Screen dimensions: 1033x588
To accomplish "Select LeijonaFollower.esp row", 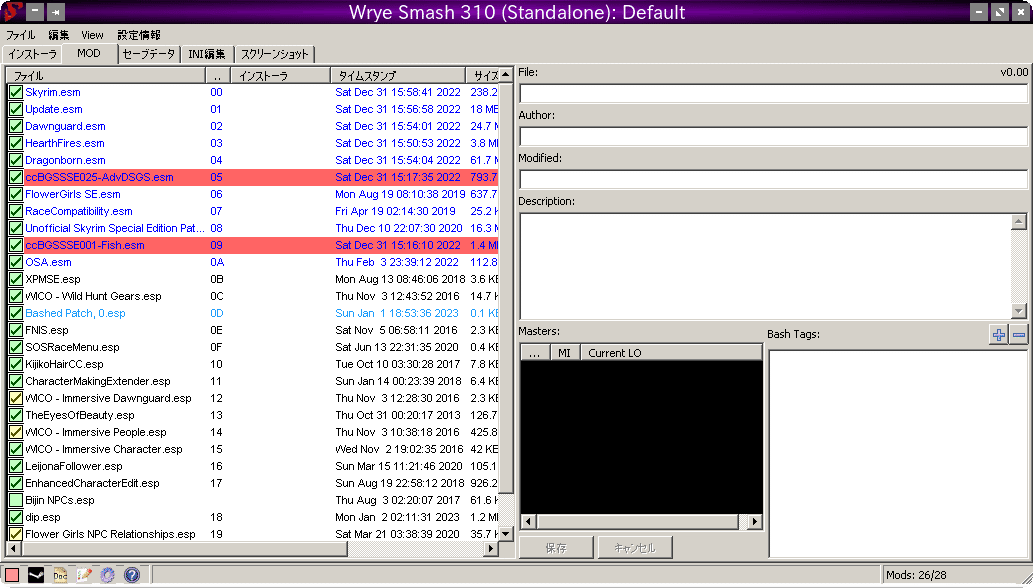I will (x=253, y=466).
